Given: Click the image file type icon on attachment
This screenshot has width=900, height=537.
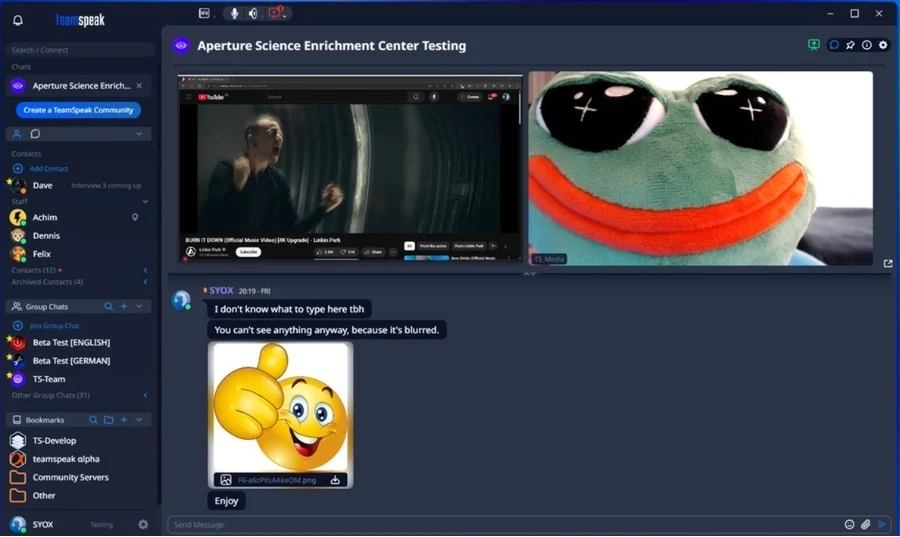Looking at the screenshot, I should [x=226, y=480].
